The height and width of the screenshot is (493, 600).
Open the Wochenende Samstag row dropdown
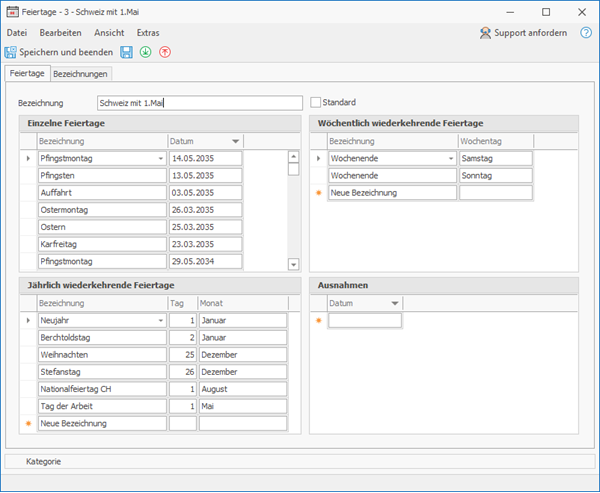click(x=451, y=158)
